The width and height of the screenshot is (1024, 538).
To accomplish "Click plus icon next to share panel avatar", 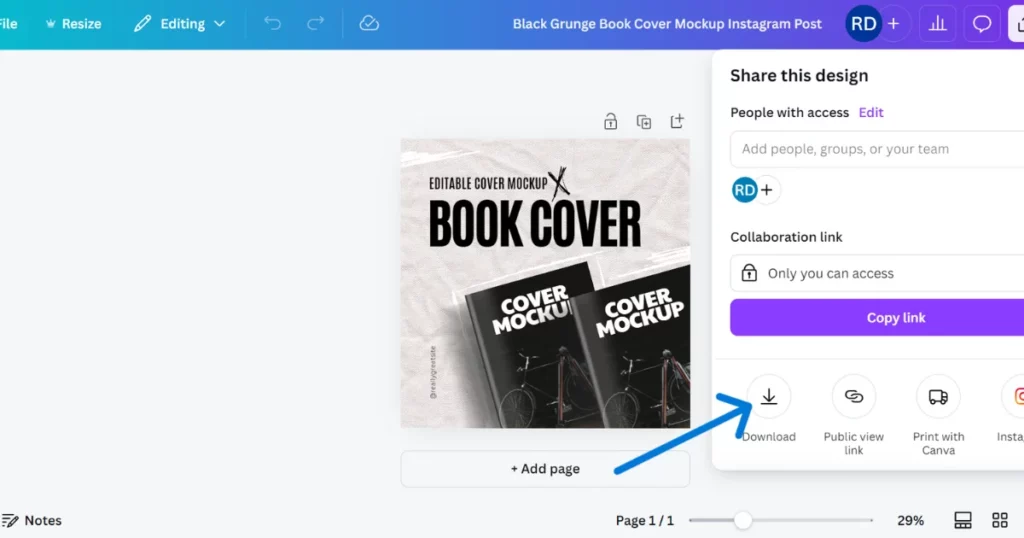I will tap(767, 190).
